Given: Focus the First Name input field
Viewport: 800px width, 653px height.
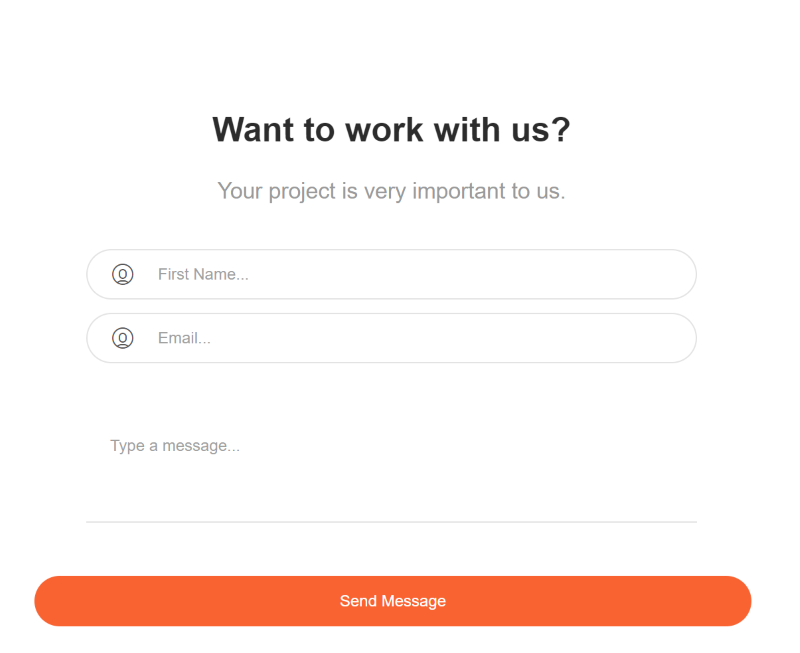Looking at the screenshot, I should pyautogui.click(x=391, y=274).
